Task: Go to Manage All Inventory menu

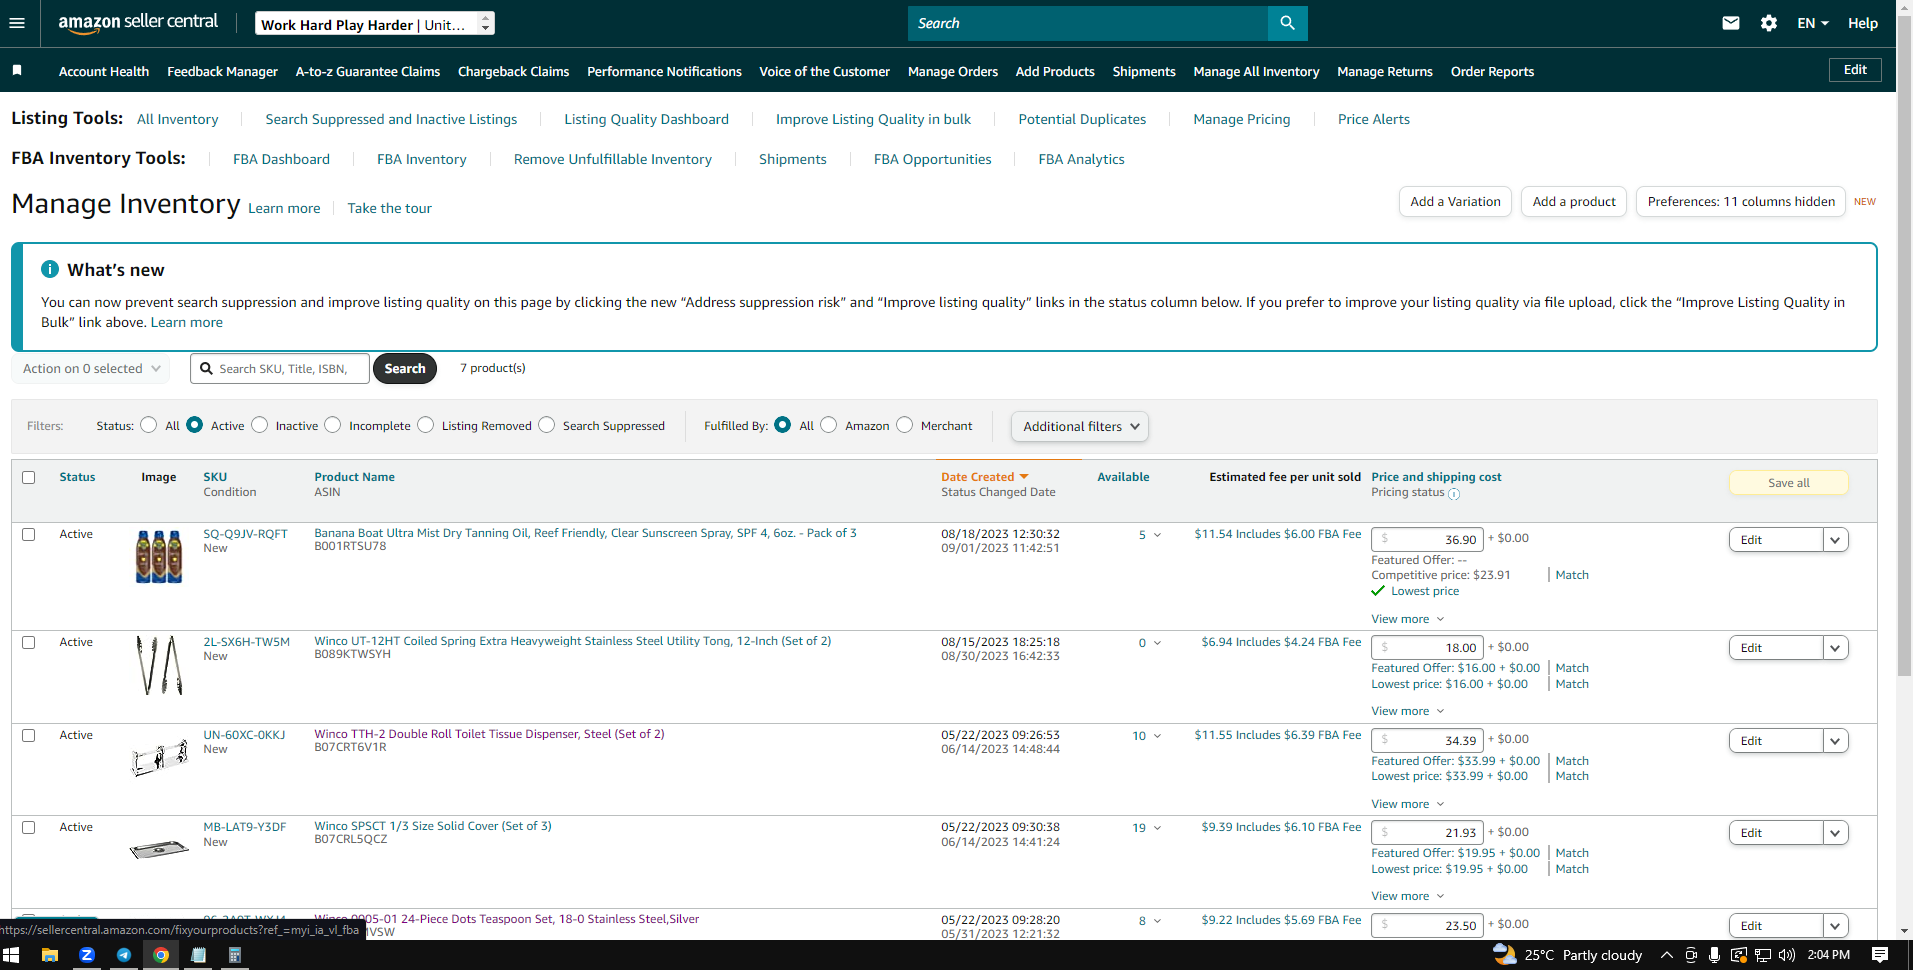Action: tap(1256, 71)
